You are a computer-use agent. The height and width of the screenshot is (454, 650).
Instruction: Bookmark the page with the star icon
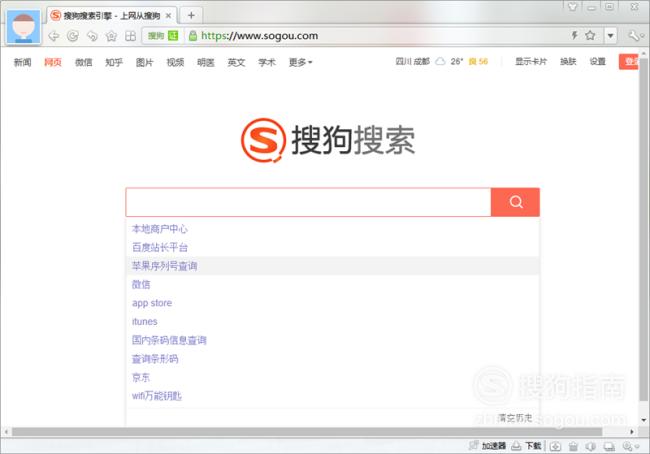pyautogui.click(x=590, y=35)
